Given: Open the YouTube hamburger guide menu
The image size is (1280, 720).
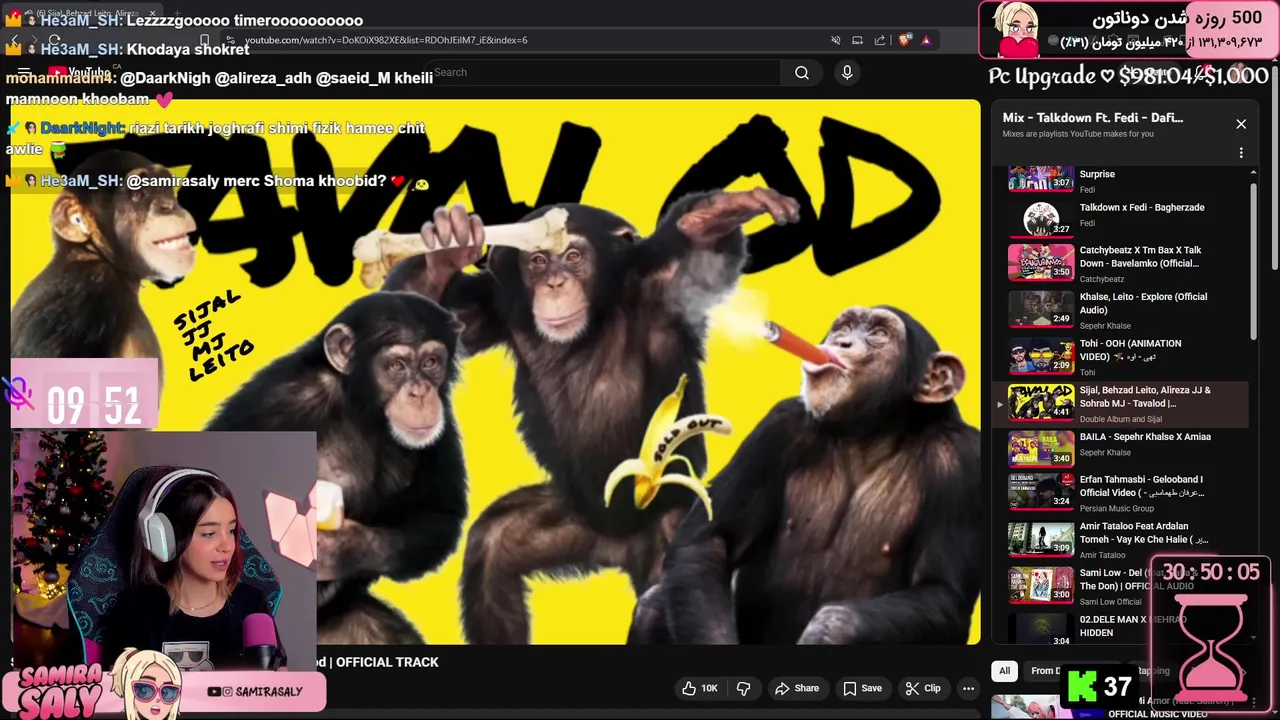Looking at the screenshot, I should (24, 72).
